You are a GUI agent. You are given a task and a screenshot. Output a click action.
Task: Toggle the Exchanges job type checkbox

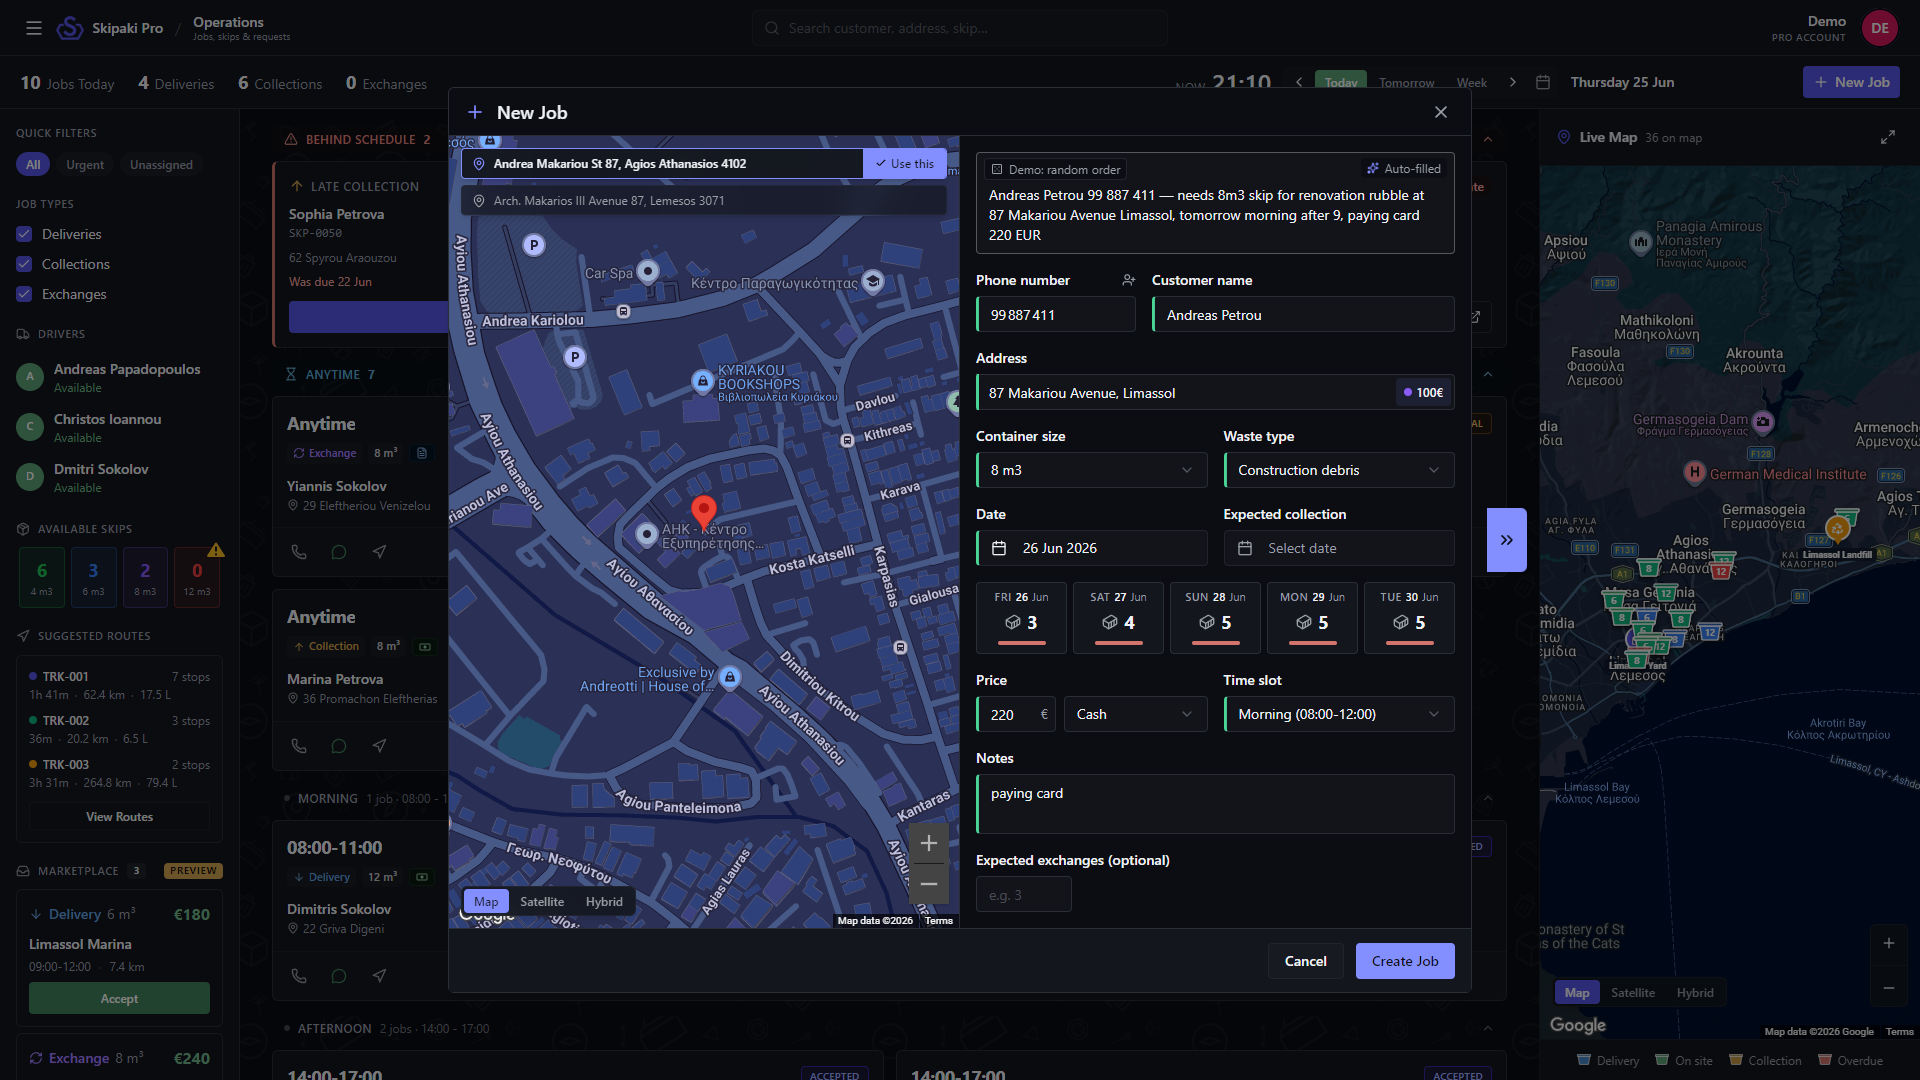pyautogui.click(x=25, y=294)
